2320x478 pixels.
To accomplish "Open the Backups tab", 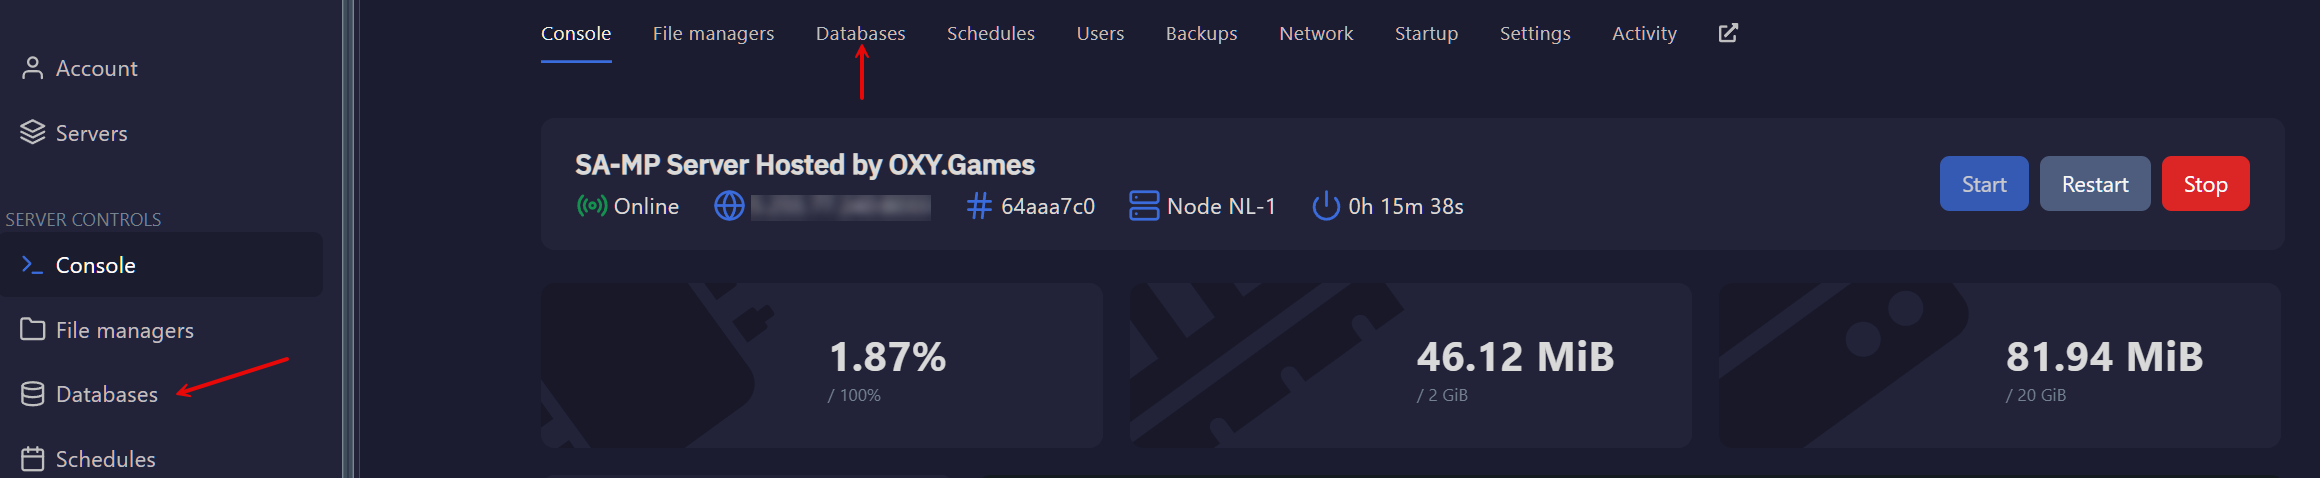I will 1201,33.
